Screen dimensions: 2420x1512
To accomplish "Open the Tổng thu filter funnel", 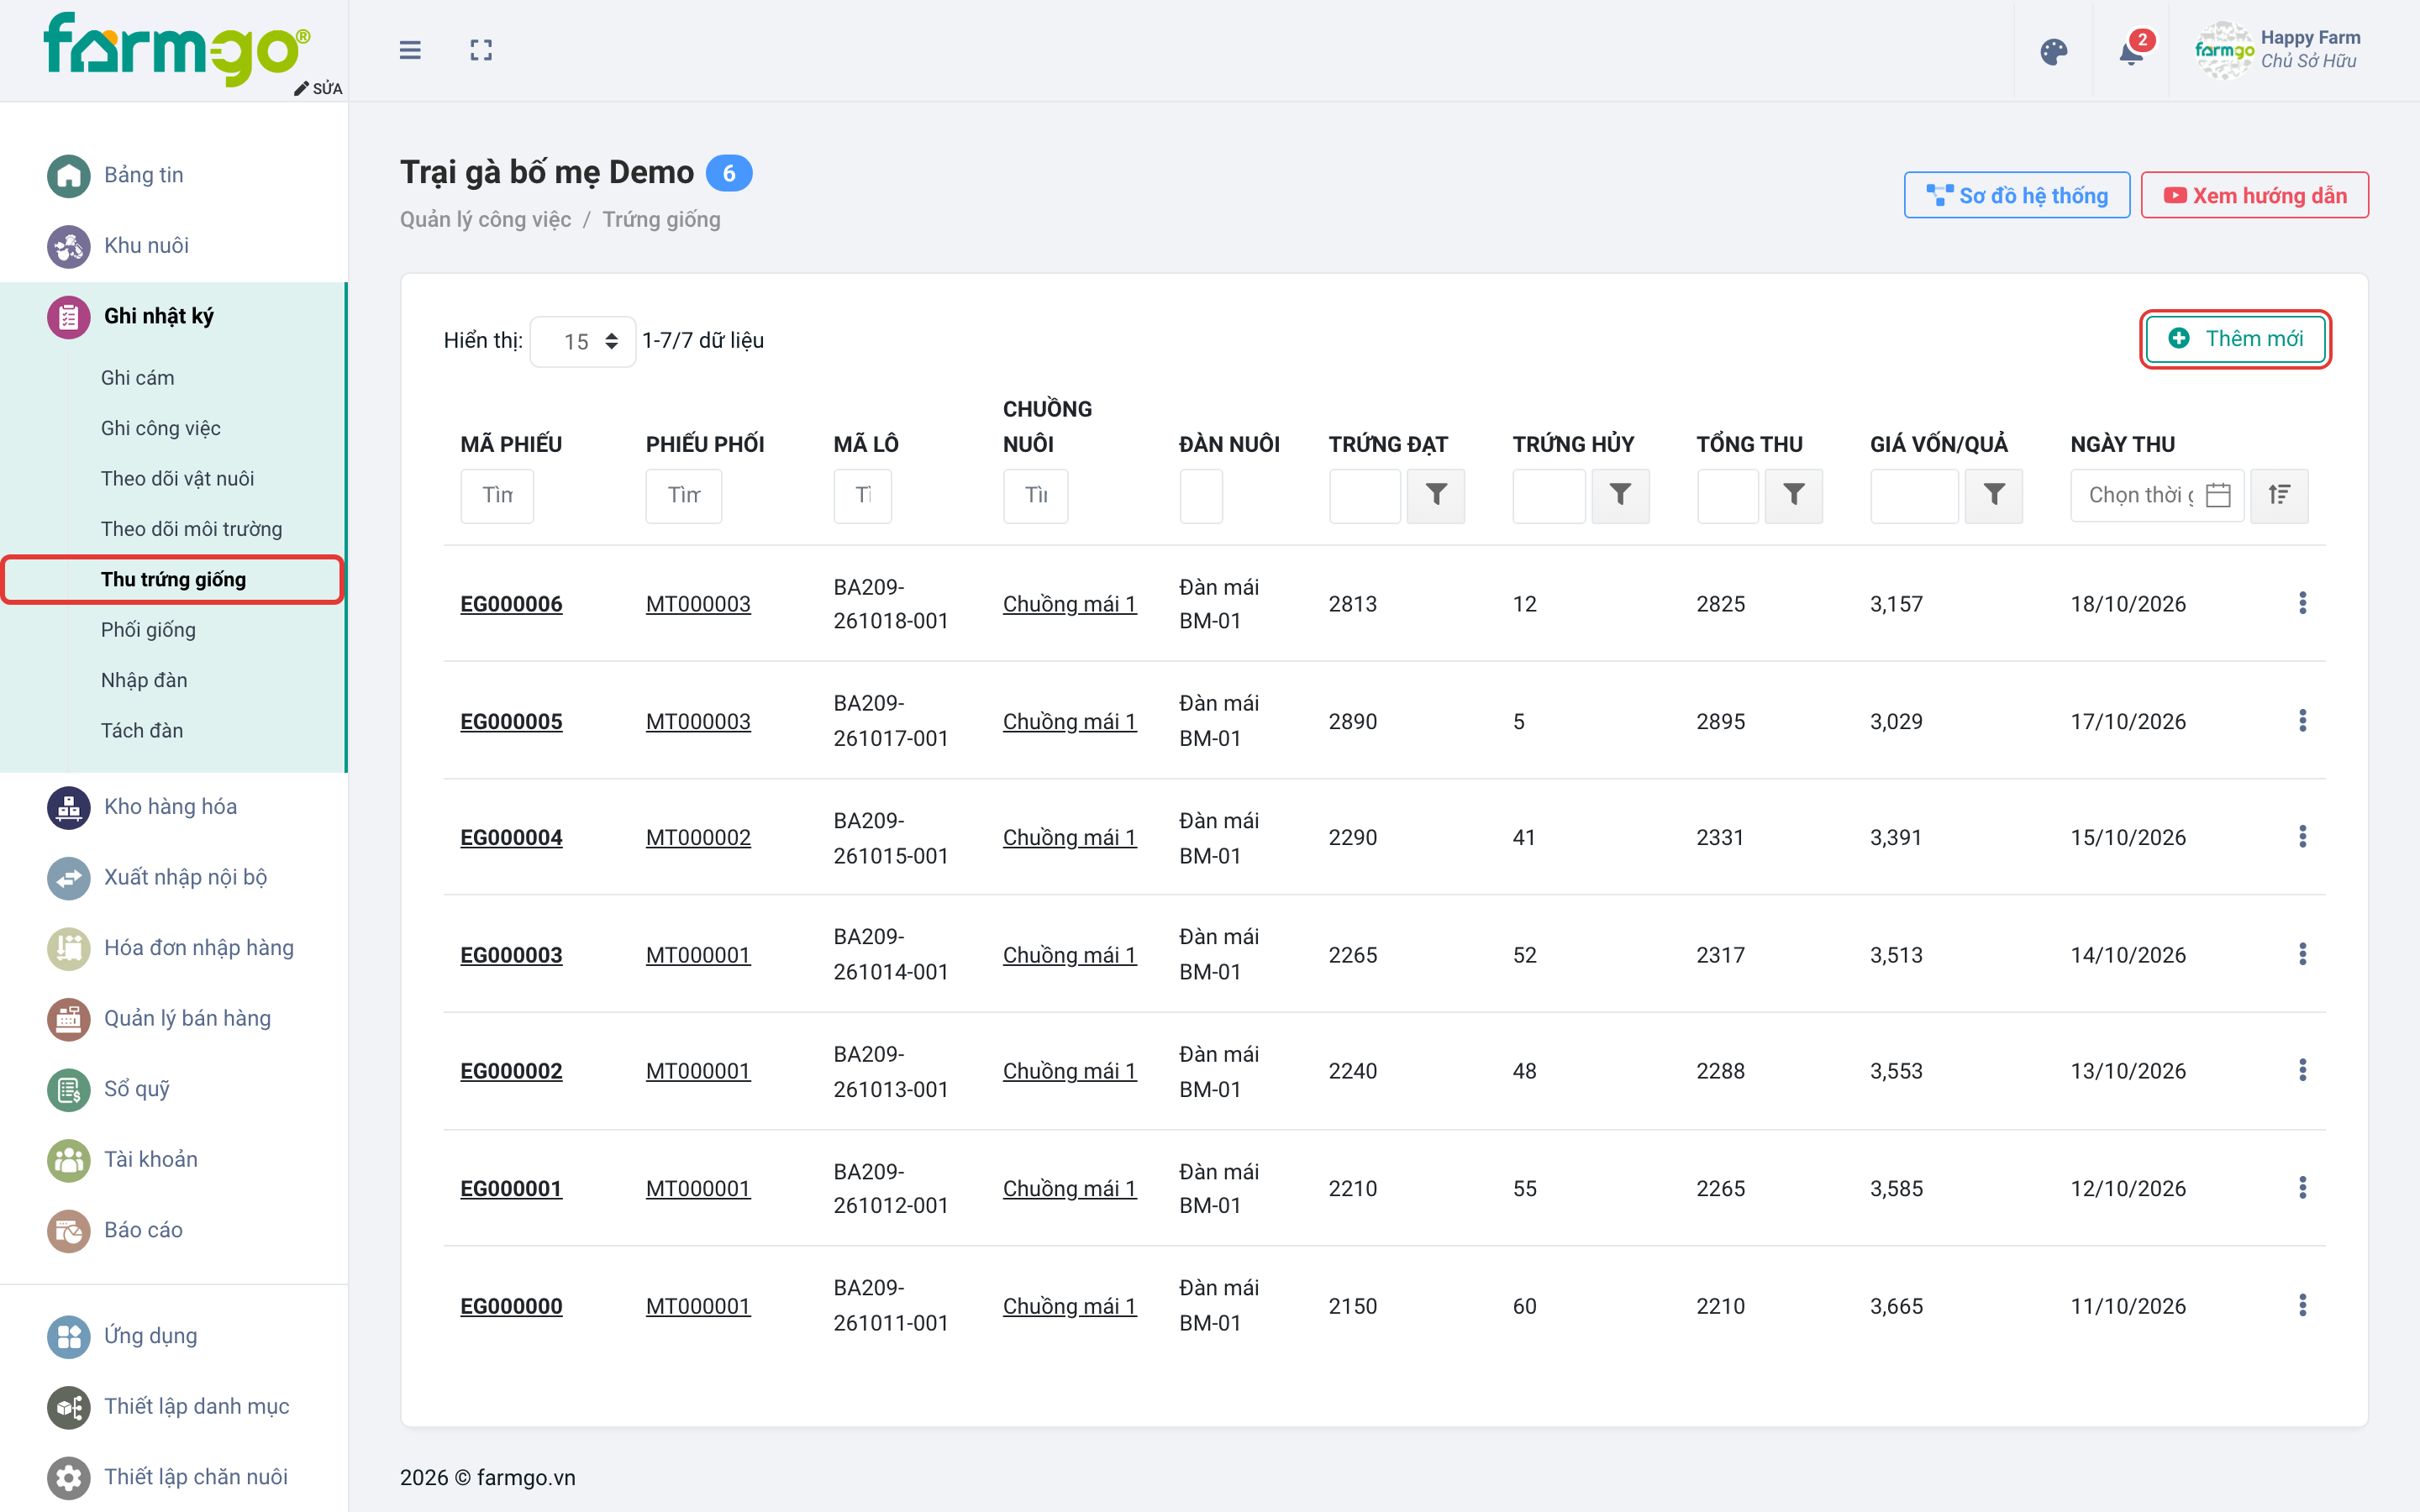I will pos(1794,495).
